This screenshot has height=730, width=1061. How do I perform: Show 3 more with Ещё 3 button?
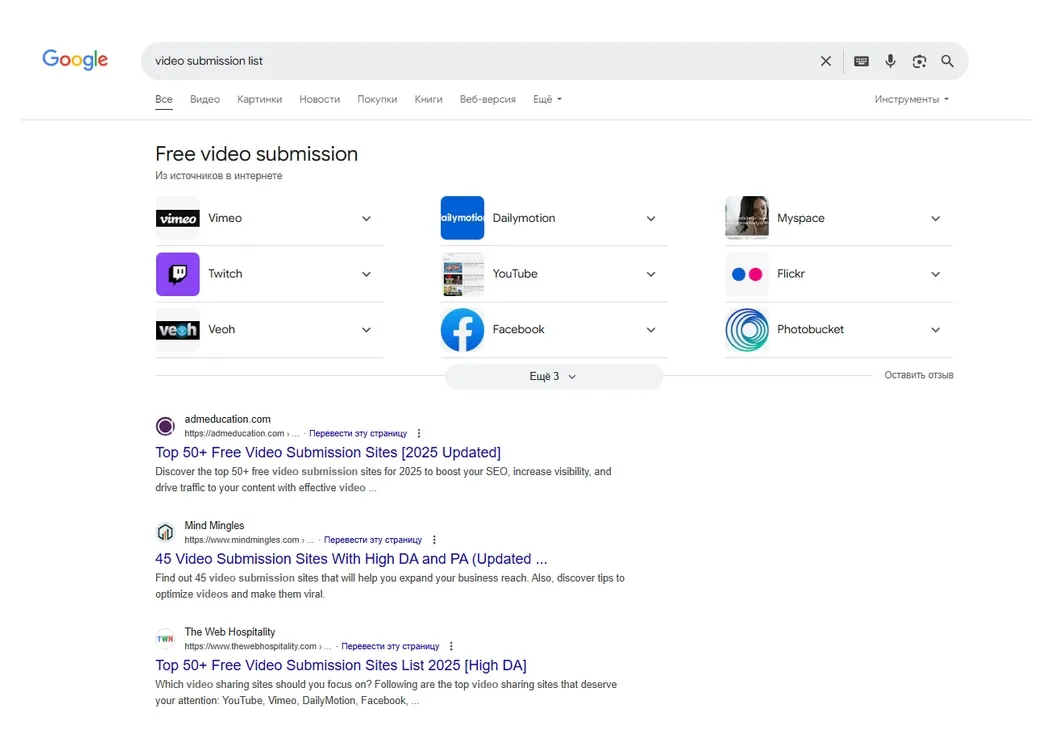pos(554,376)
